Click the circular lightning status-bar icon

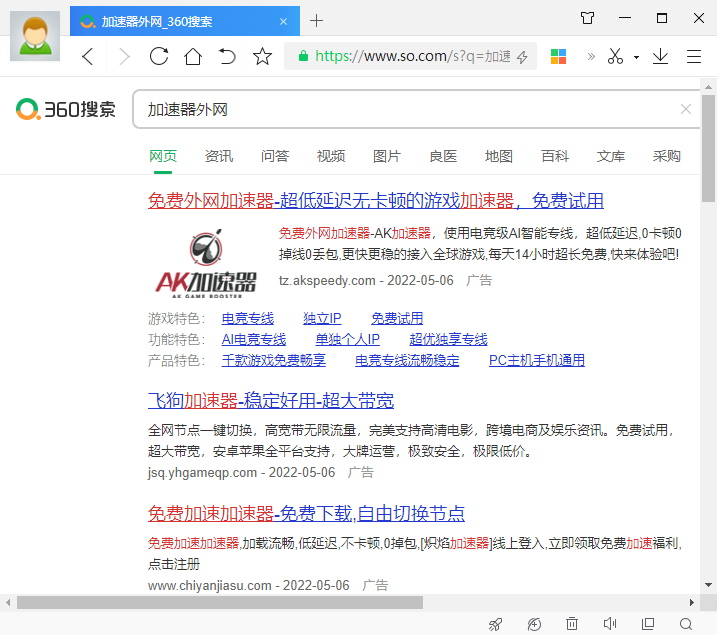click(x=534, y=624)
